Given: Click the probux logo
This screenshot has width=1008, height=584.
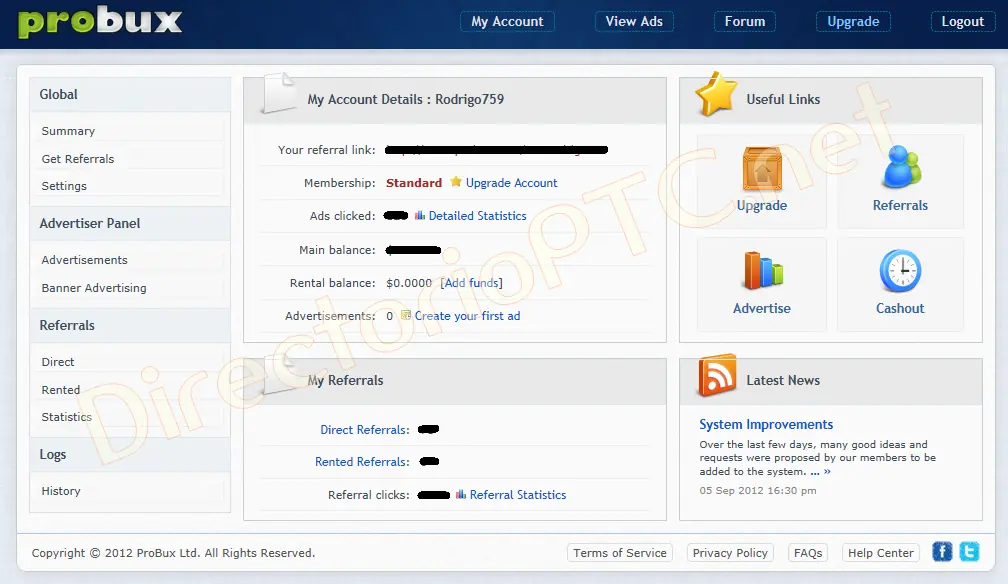Looking at the screenshot, I should click(100, 21).
